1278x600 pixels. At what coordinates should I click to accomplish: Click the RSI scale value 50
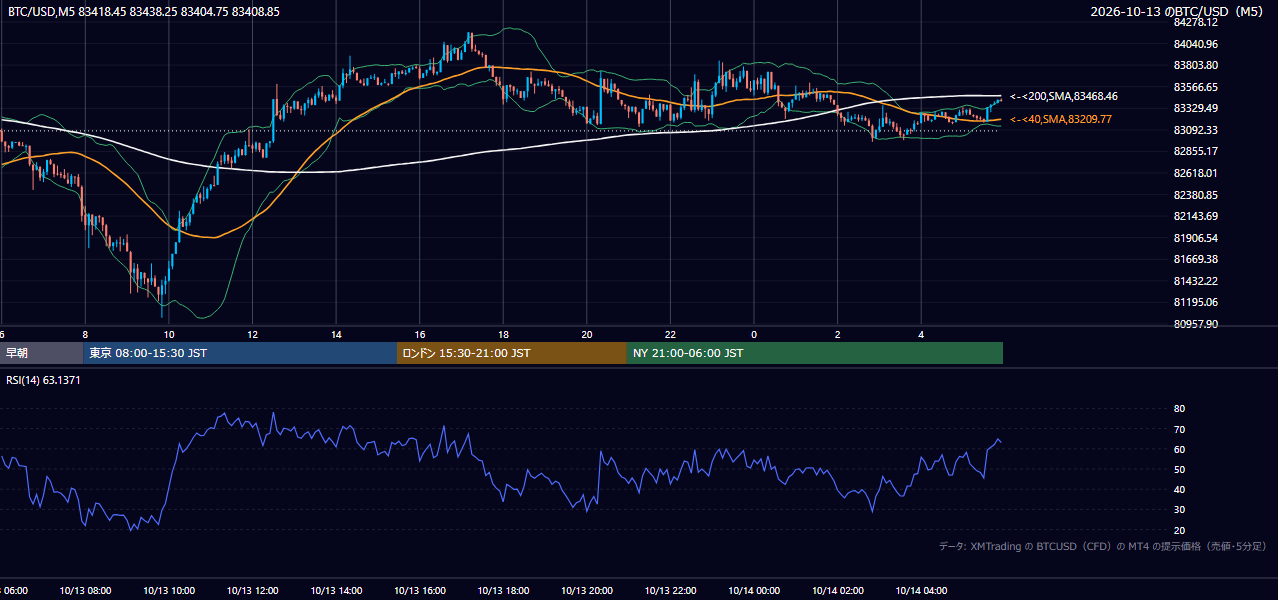pyautogui.click(x=1179, y=469)
